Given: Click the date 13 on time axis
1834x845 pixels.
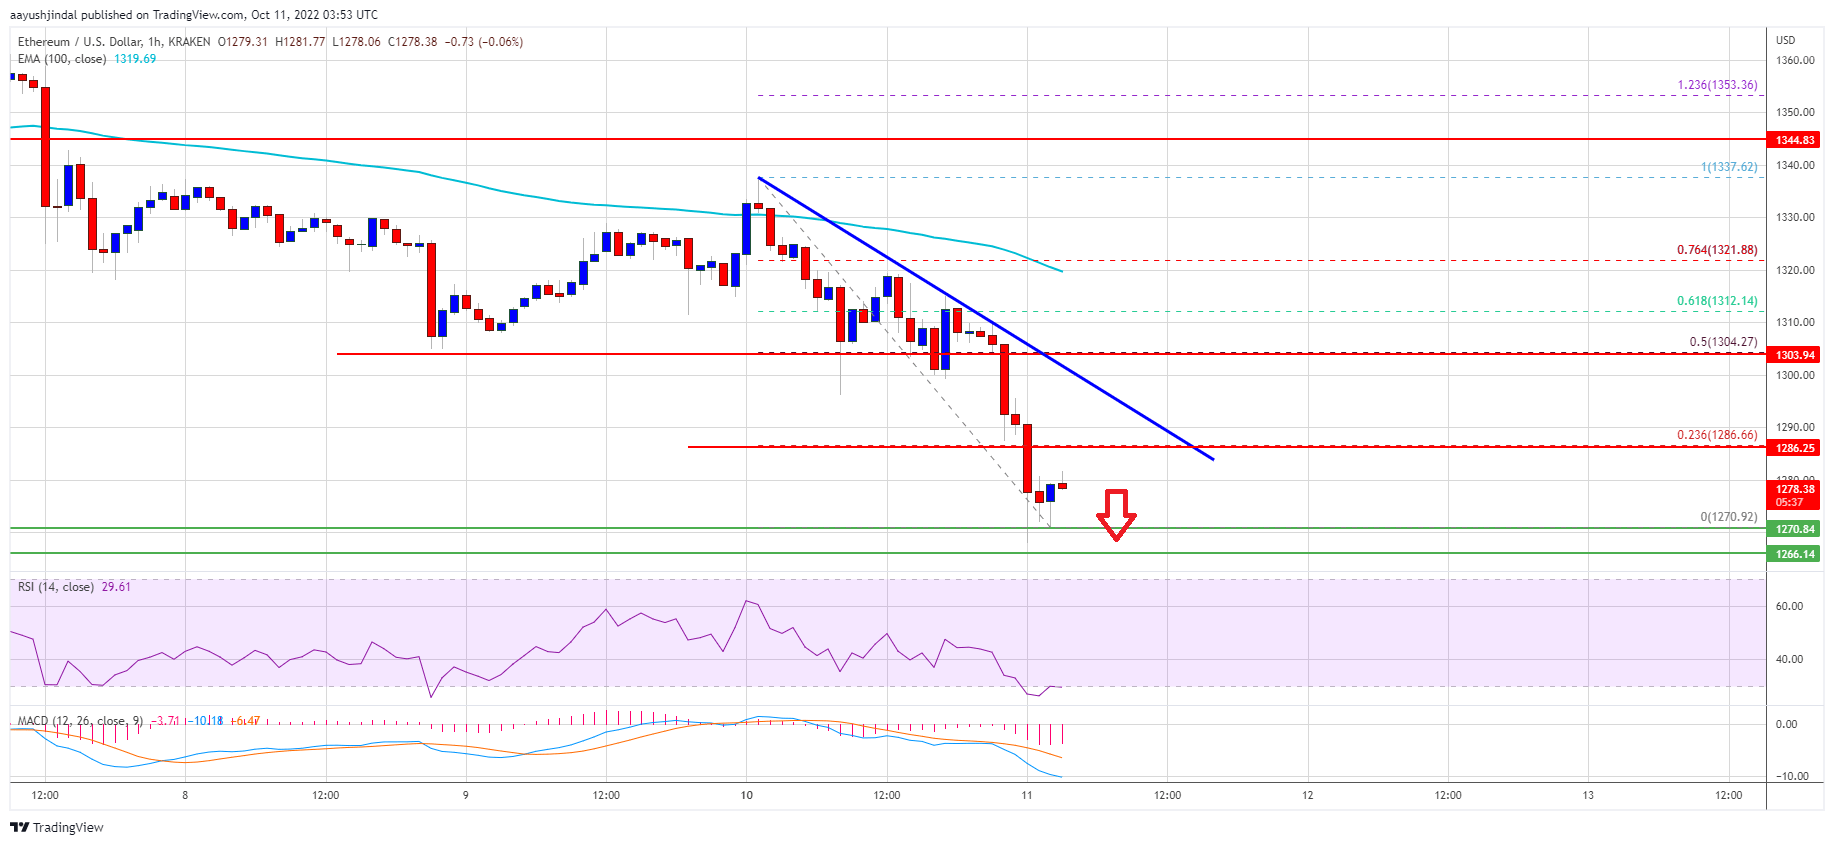Looking at the screenshot, I should coord(1588,795).
